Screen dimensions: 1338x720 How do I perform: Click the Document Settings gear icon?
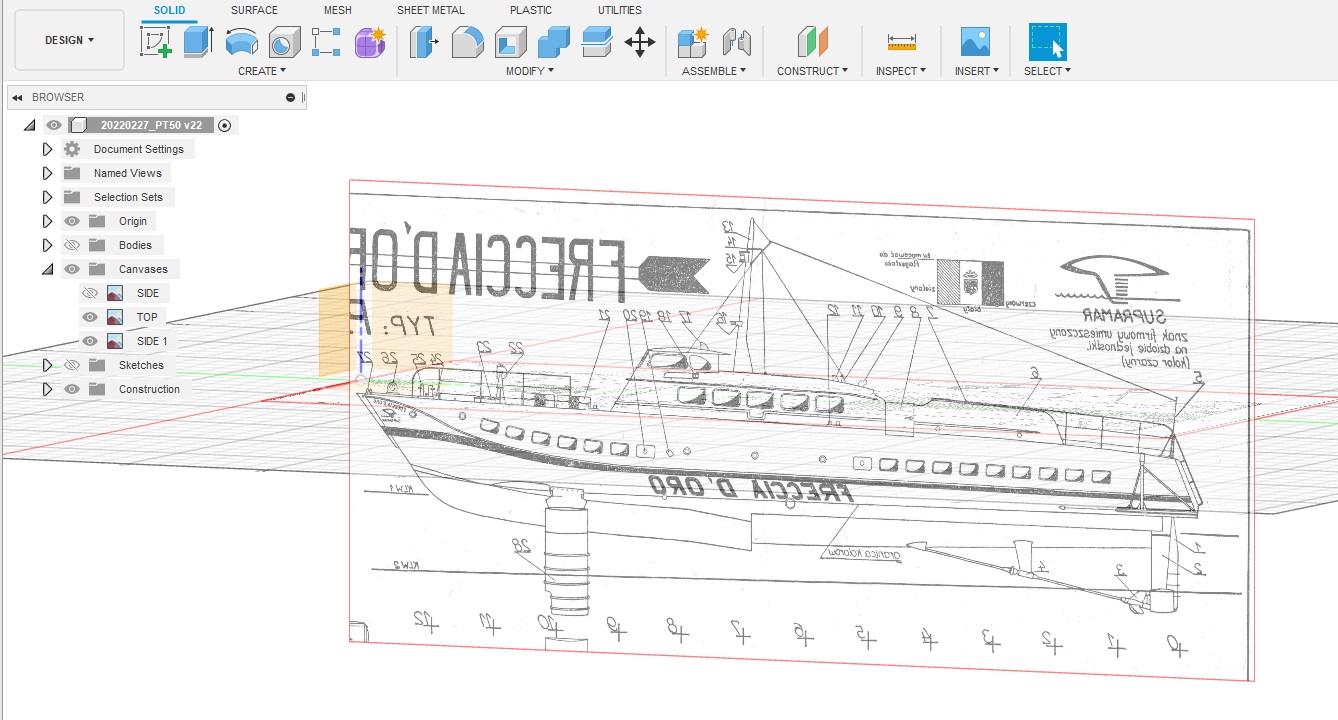[72, 149]
